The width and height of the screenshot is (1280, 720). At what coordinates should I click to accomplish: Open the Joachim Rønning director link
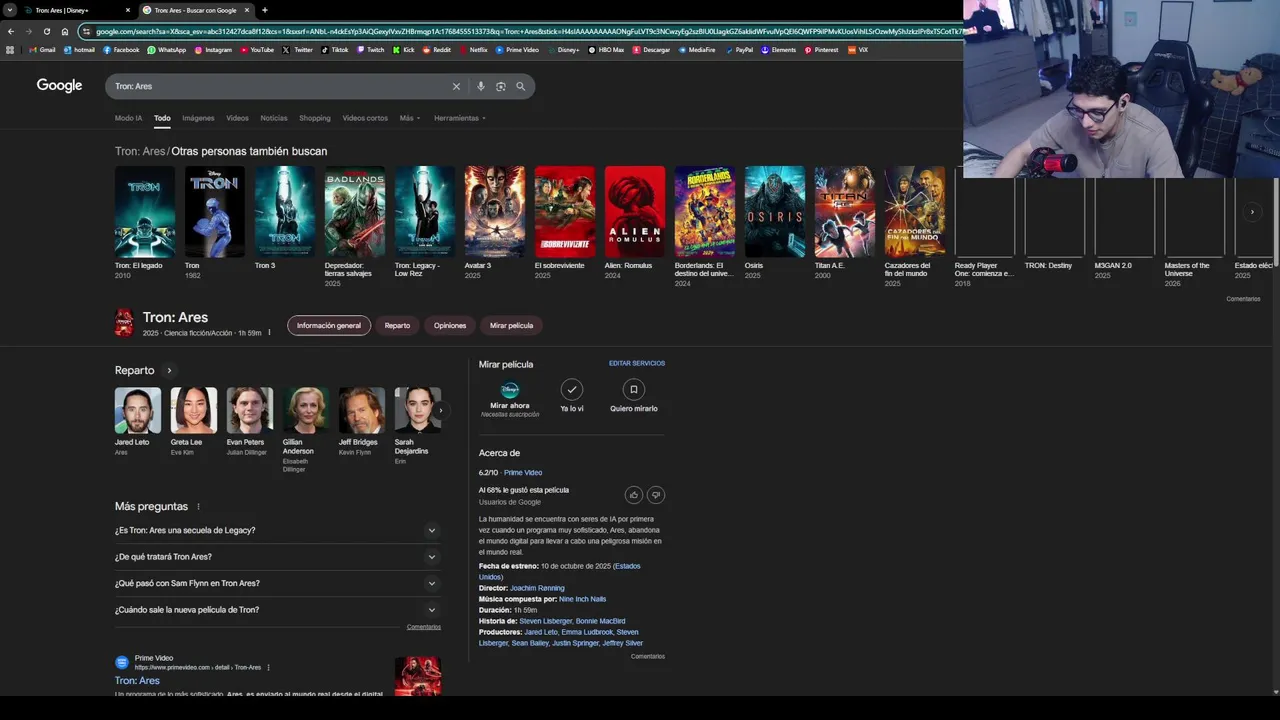click(537, 588)
